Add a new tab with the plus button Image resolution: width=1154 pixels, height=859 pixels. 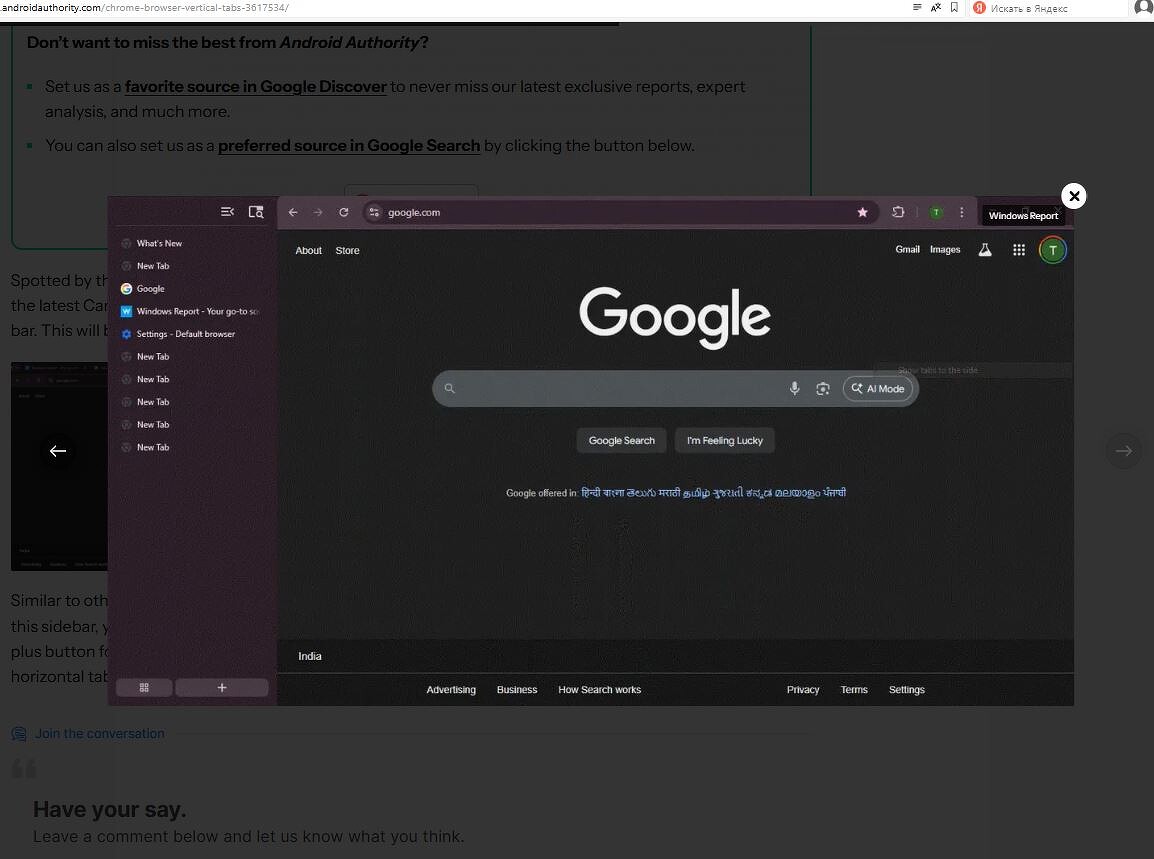coord(222,687)
